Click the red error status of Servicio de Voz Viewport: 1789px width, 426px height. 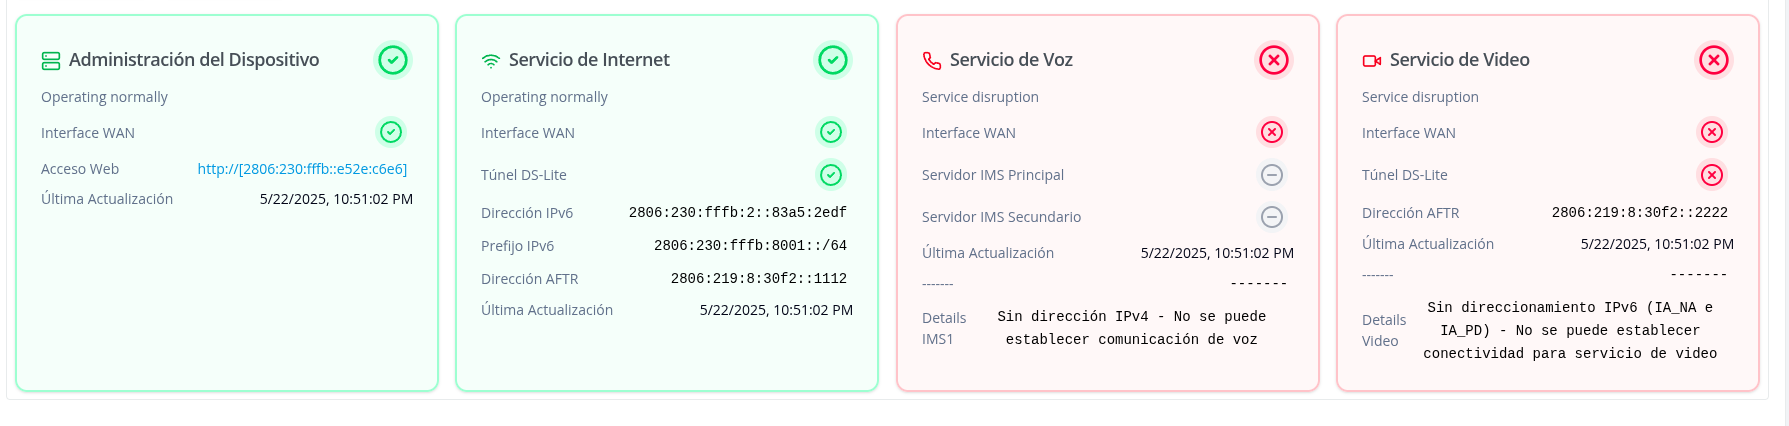(x=1273, y=60)
